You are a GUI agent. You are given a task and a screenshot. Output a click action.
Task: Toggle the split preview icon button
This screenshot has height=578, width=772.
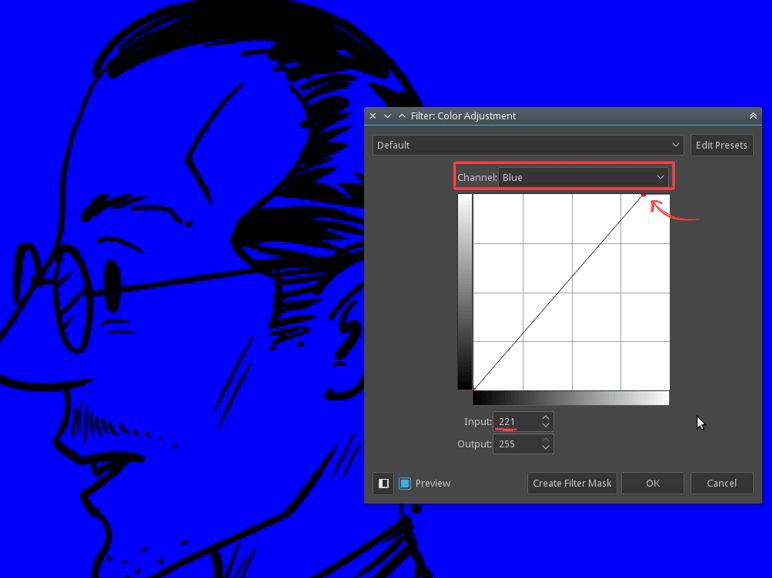coord(383,483)
